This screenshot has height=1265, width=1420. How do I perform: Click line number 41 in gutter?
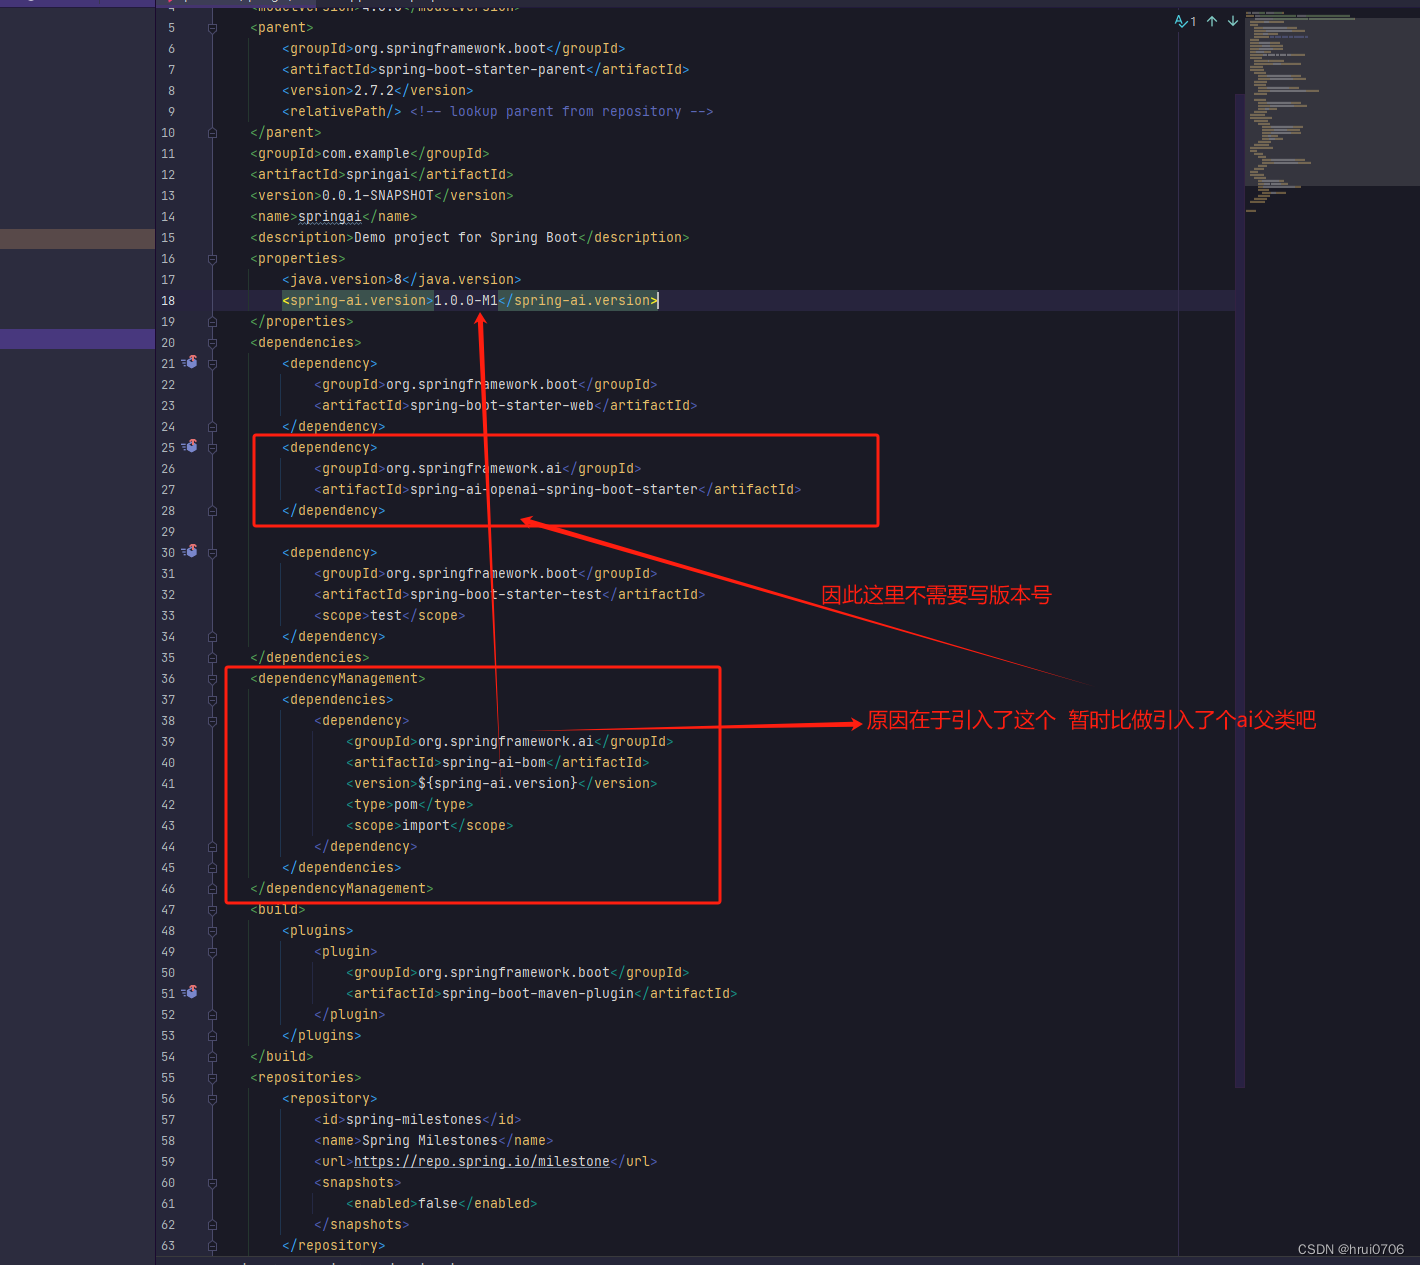point(168,783)
